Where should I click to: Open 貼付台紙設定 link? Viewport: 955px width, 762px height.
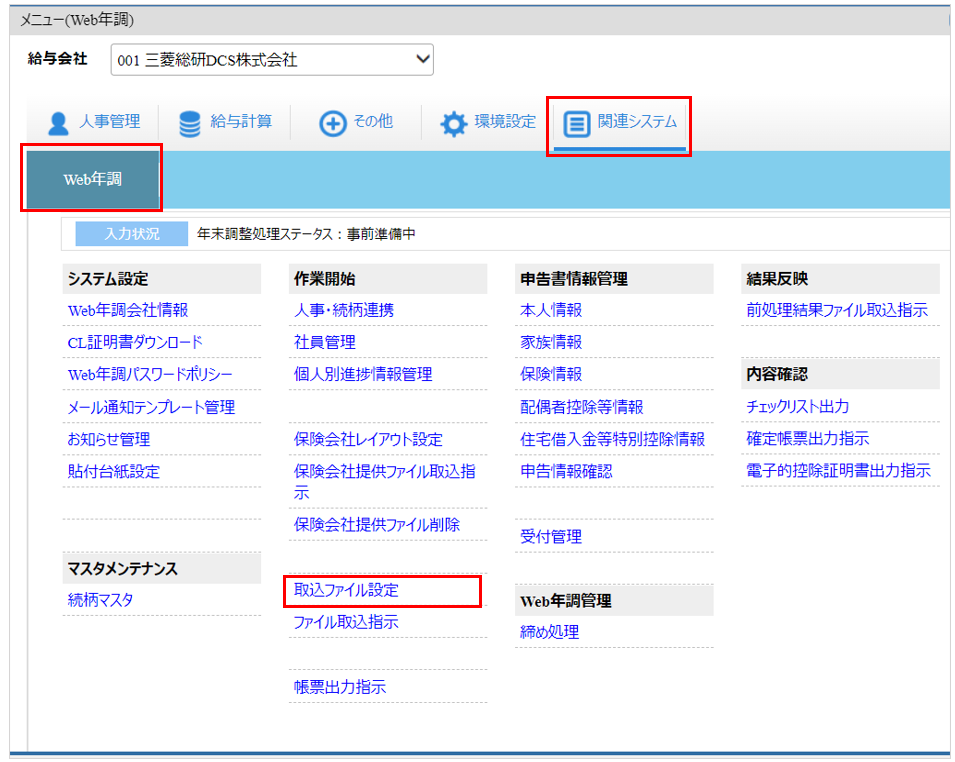(x=113, y=471)
